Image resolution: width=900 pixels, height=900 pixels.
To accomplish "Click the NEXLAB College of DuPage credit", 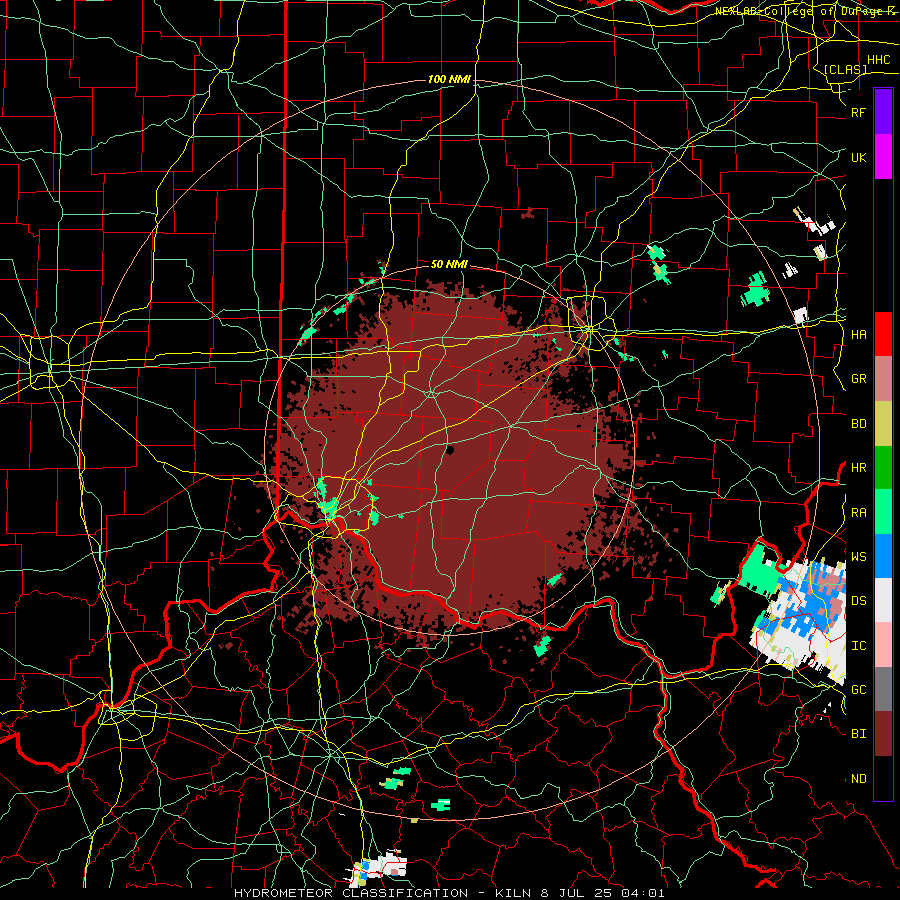I will (801, 11).
